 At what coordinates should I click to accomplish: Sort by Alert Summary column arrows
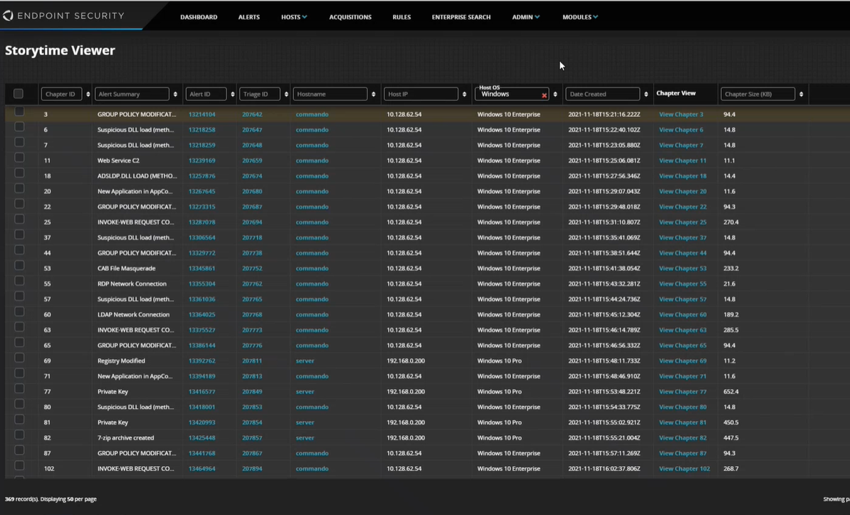click(175, 94)
